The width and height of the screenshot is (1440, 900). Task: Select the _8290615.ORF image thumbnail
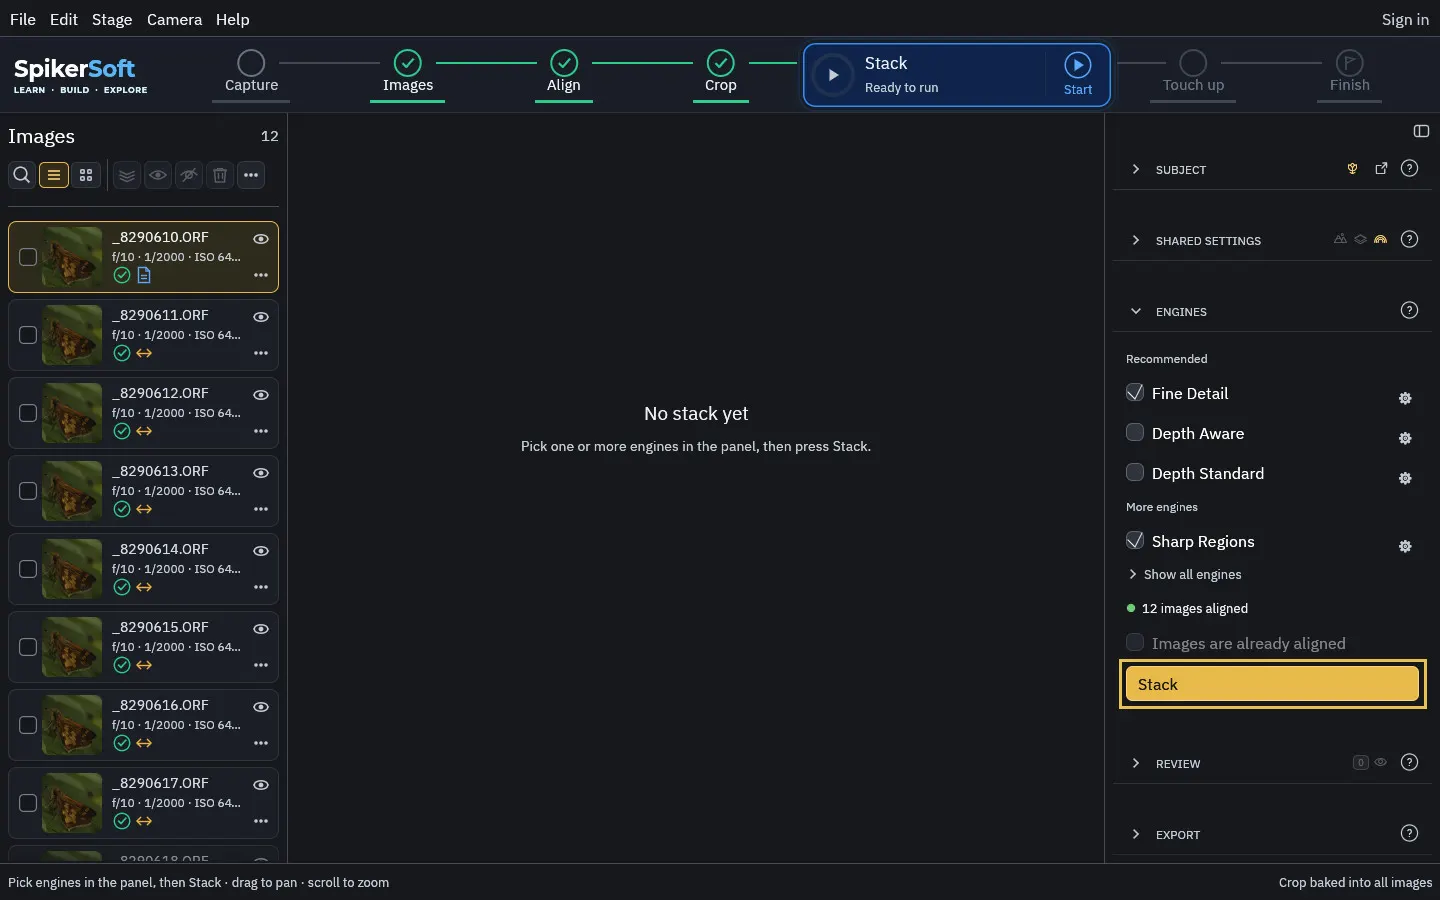point(72,647)
